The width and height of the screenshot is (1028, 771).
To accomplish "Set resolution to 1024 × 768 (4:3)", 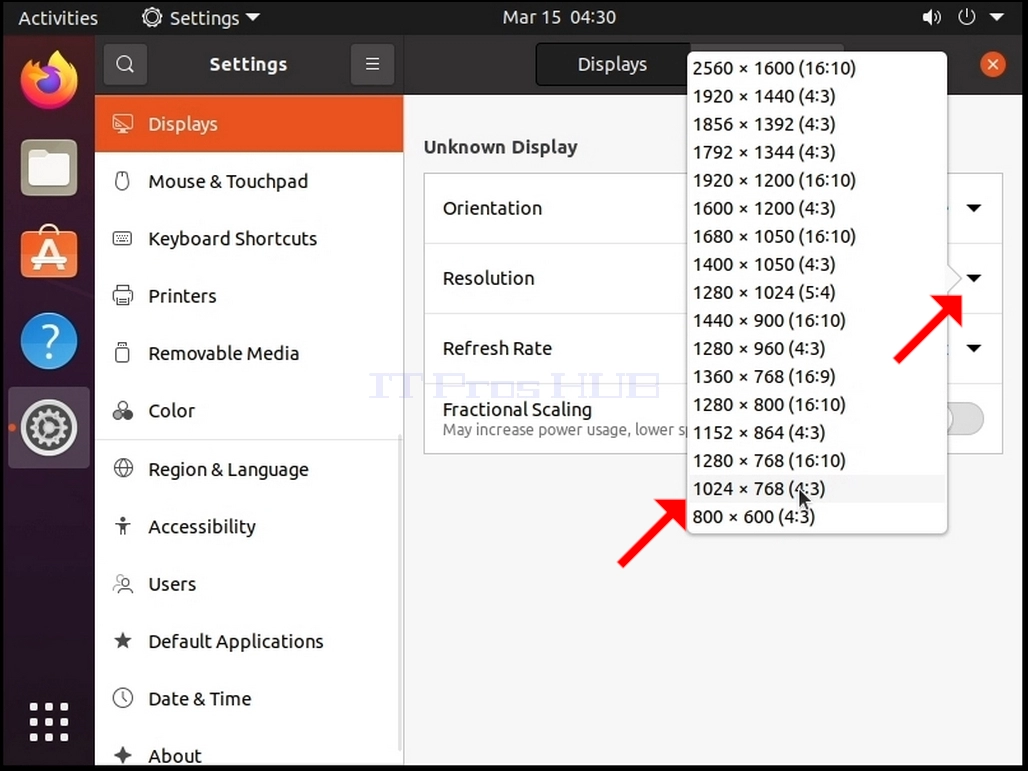I will point(817,489).
